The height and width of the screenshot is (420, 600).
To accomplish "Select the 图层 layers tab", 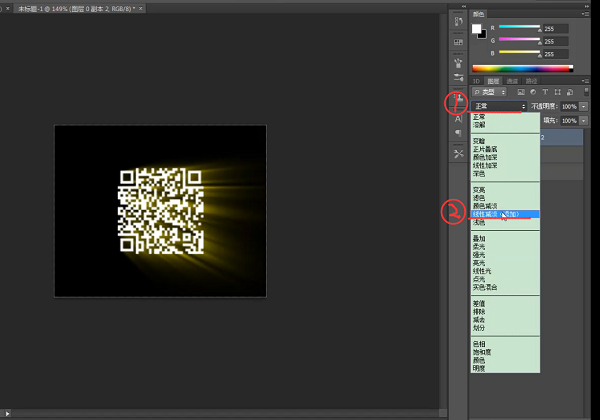I will tap(493, 81).
